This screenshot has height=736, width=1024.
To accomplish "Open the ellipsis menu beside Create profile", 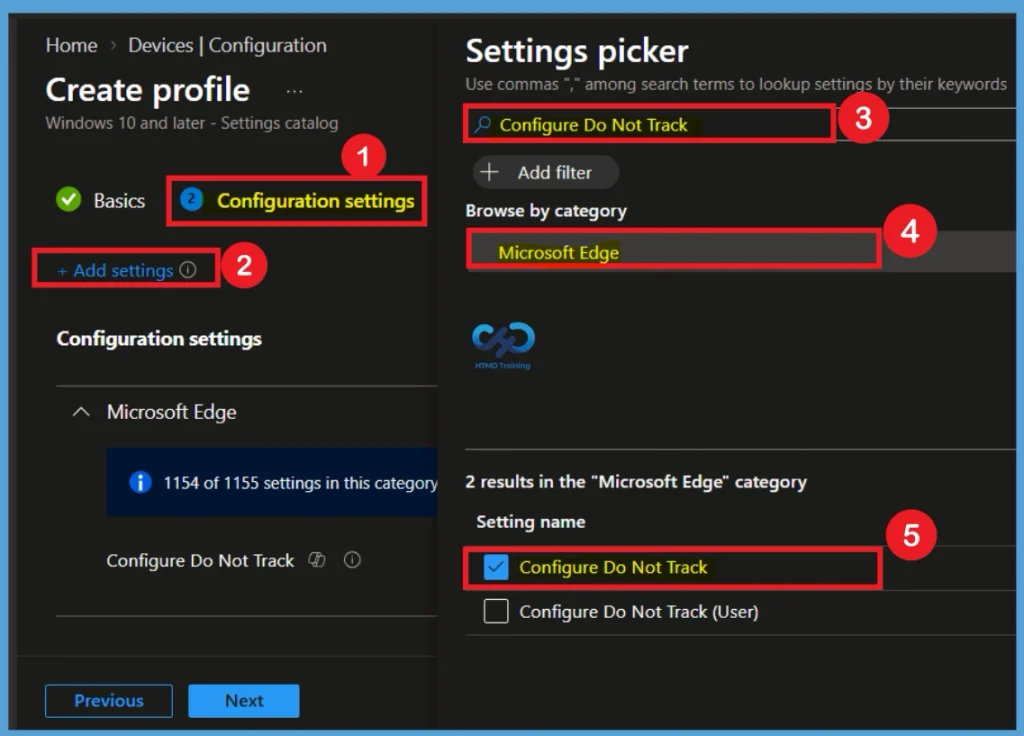I will pos(295,91).
